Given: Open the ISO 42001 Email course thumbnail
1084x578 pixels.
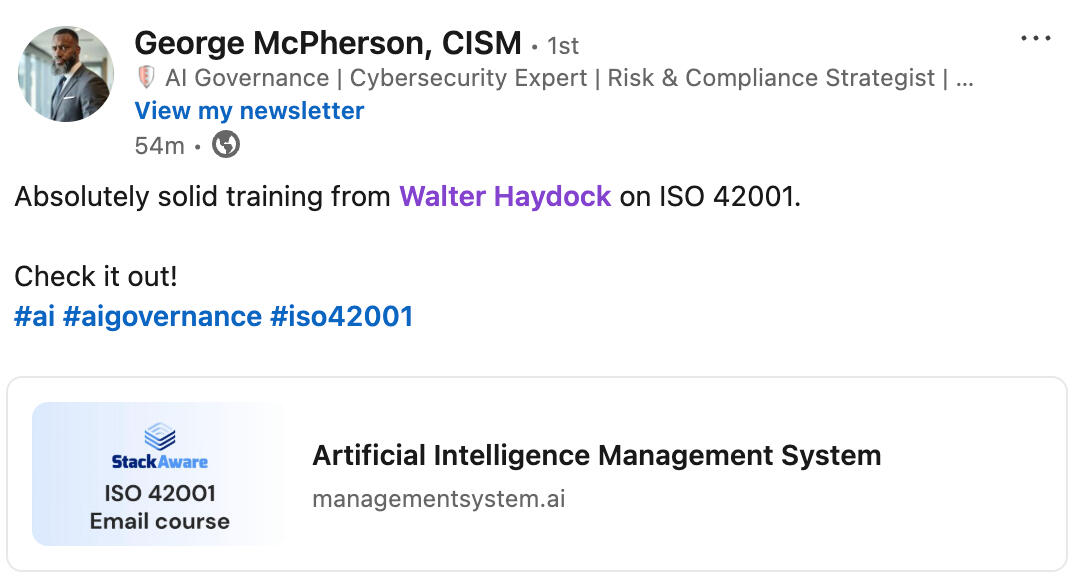Looking at the screenshot, I should pos(158,474).
